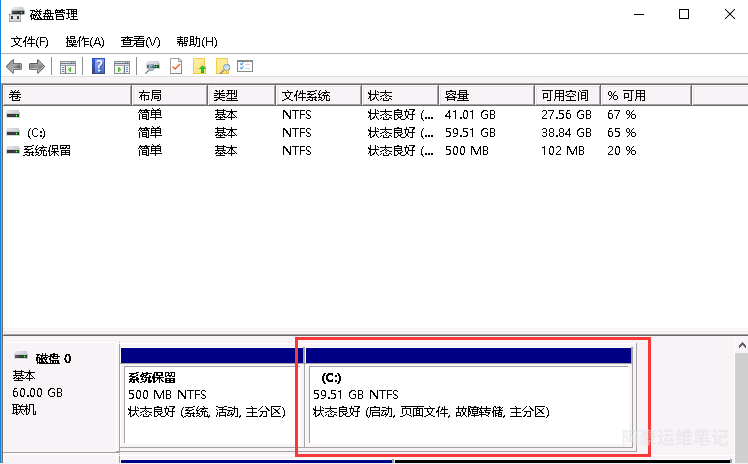The image size is (748, 464).
Task: Click the magnifier search toolbar icon
Action: tap(222, 67)
